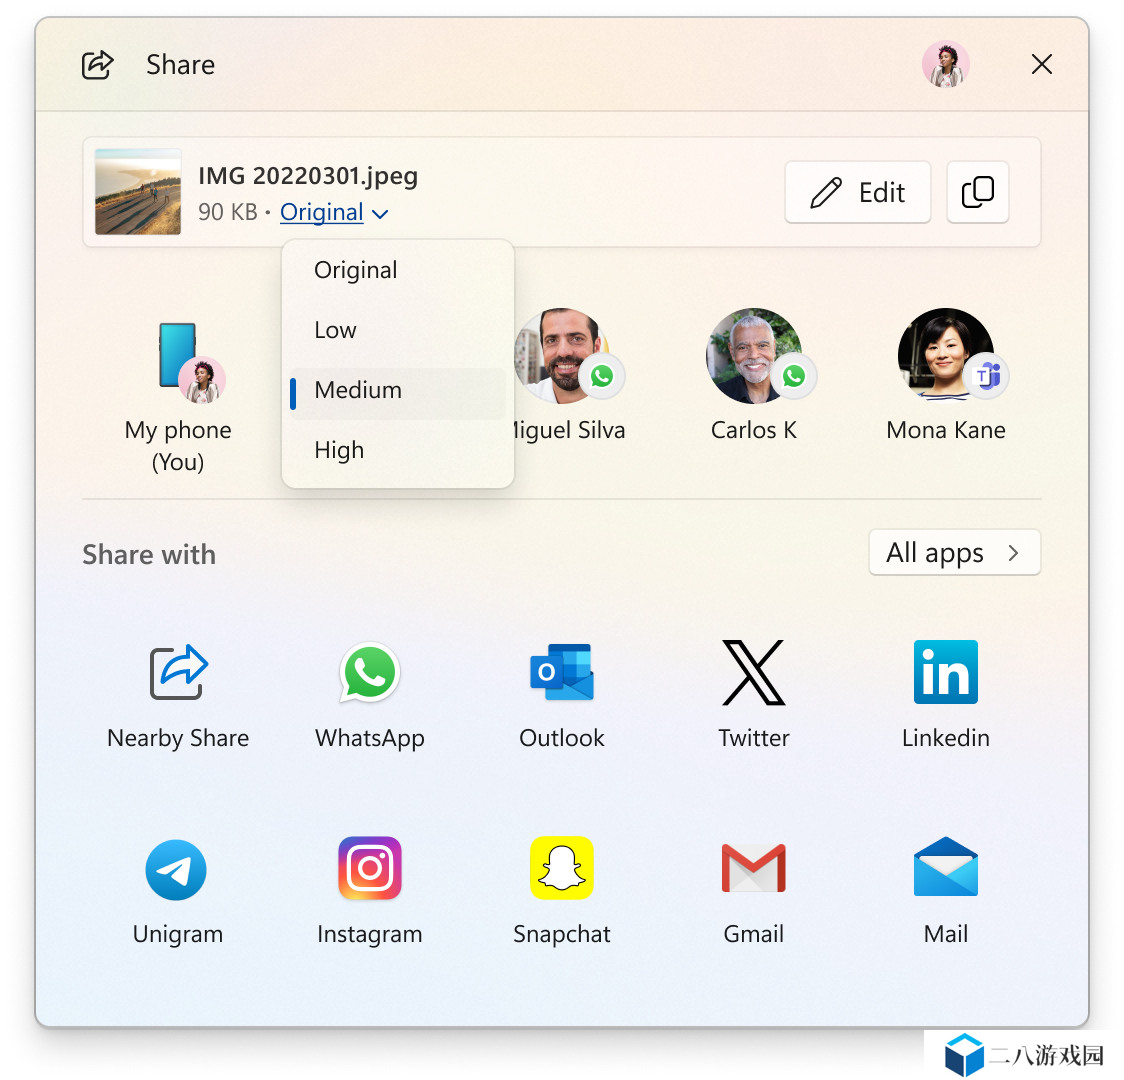Click the 90 KB file size text

pyautogui.click(x=227, y=212)
